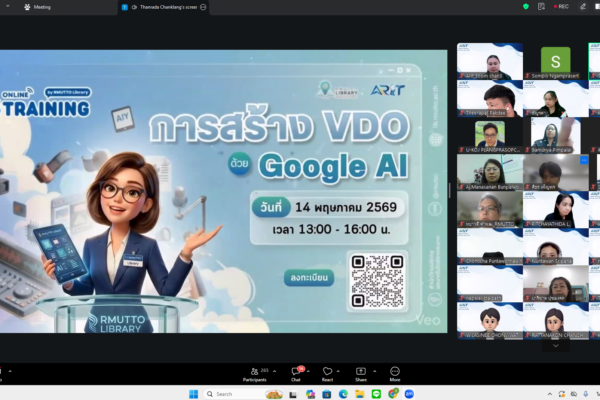Open Microsoft Edge from taskbar
600x400 pixels.
(x=343, y=394)
